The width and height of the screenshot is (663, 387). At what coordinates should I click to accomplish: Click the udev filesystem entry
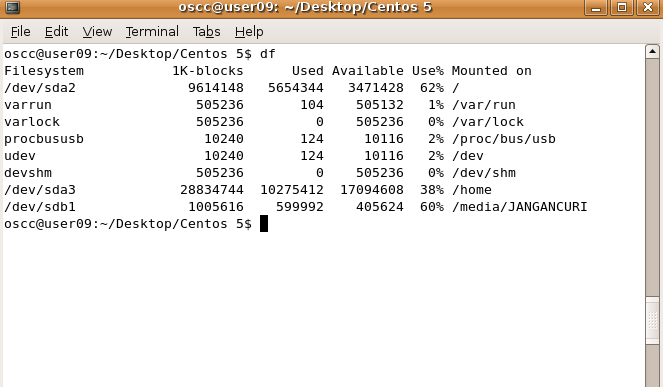(20, 156)
